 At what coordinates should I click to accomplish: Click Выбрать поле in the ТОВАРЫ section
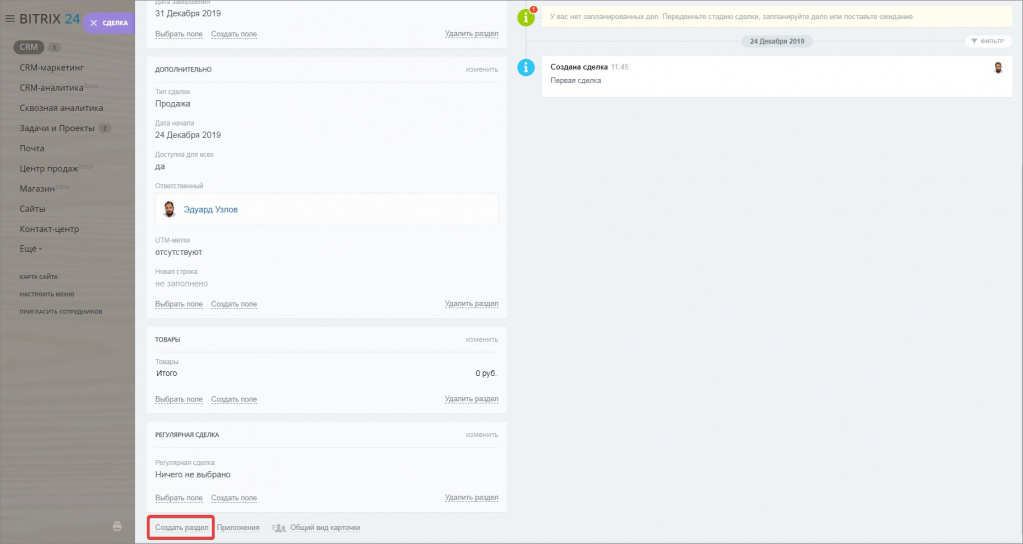[x=179, y=399]
